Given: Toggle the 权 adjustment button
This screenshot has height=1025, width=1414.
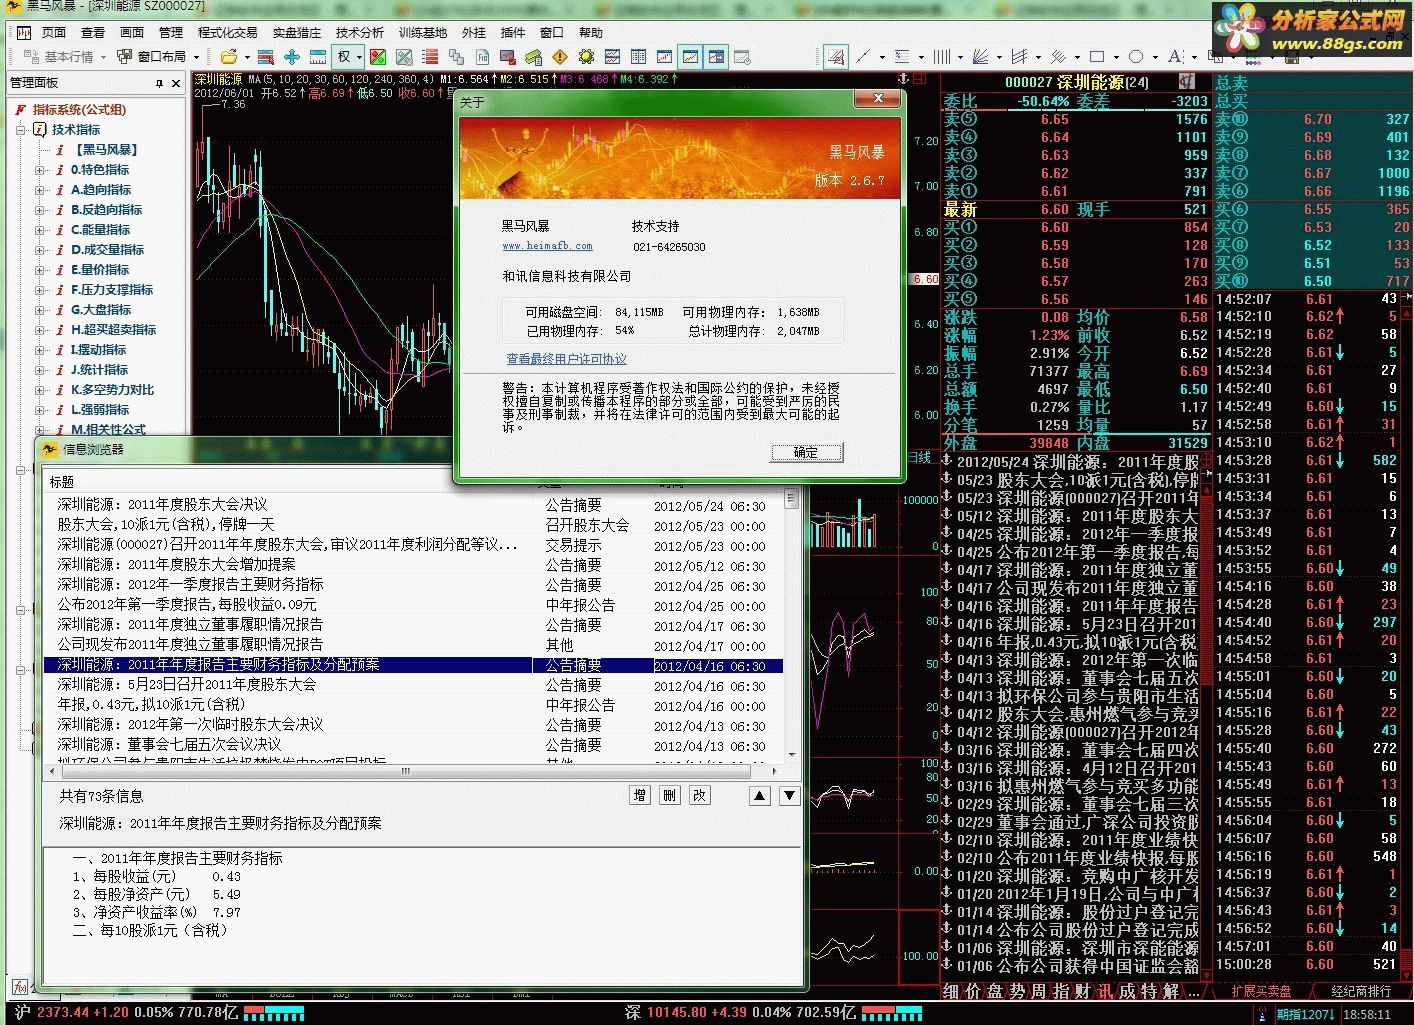Looking at the screenshot, I should [x=343, y=57].
